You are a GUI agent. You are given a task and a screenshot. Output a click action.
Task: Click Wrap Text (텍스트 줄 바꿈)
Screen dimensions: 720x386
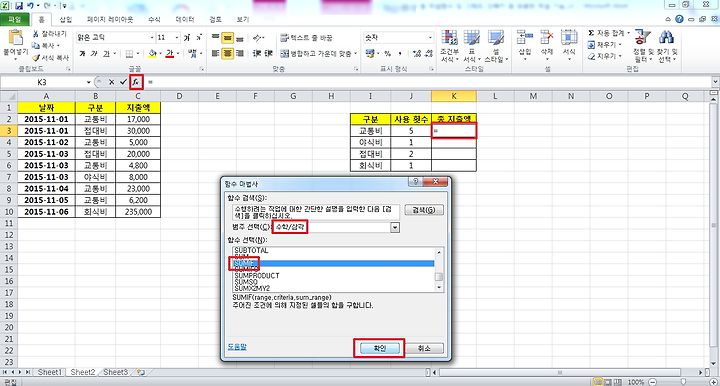pos(306,38)
